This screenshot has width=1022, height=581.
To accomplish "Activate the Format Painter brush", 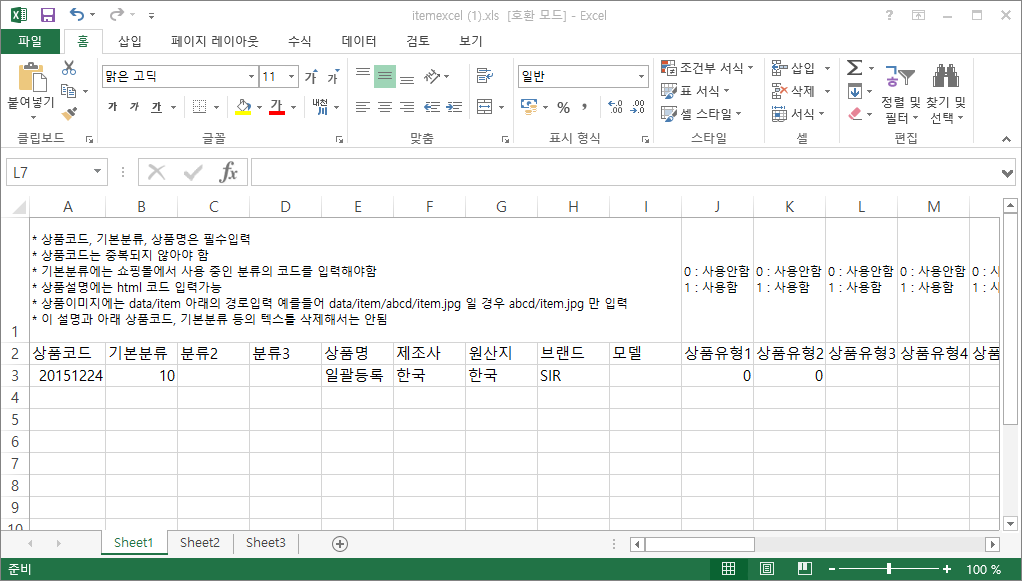I will pos(69,113).
